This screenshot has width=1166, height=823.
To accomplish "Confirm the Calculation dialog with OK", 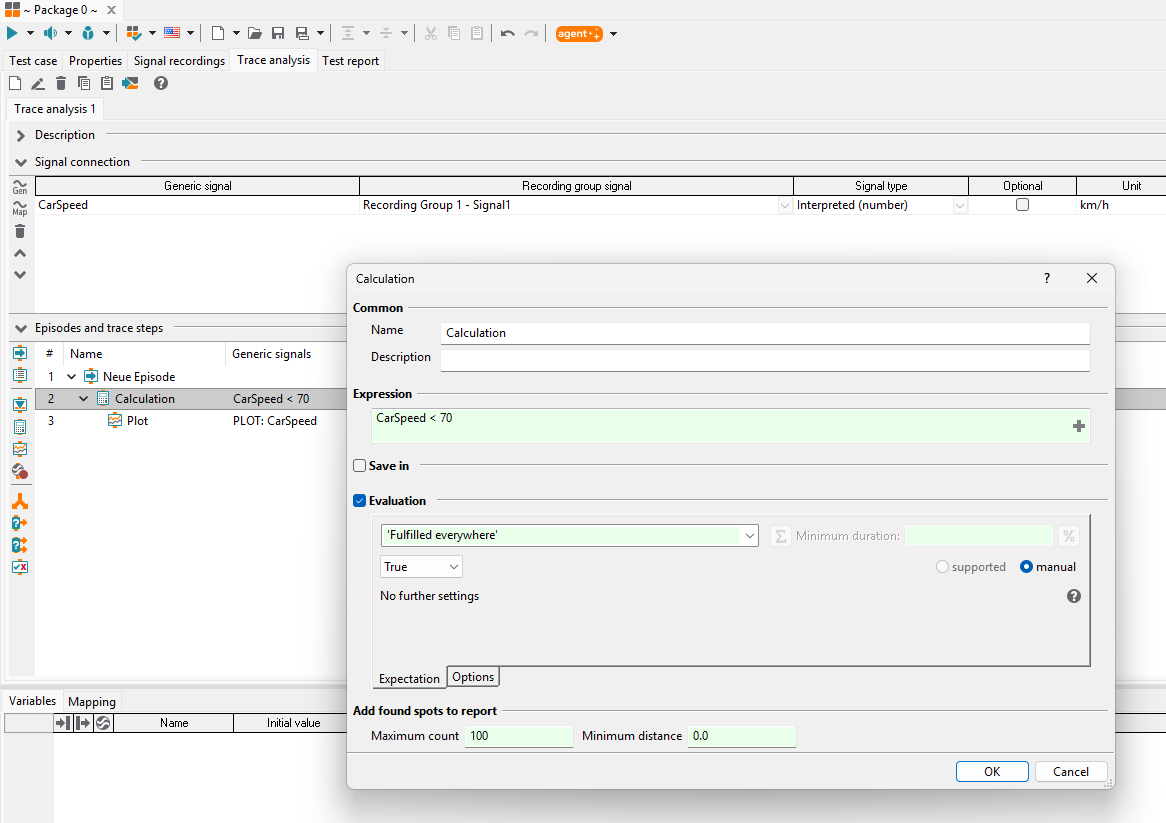I will [992, 772].
